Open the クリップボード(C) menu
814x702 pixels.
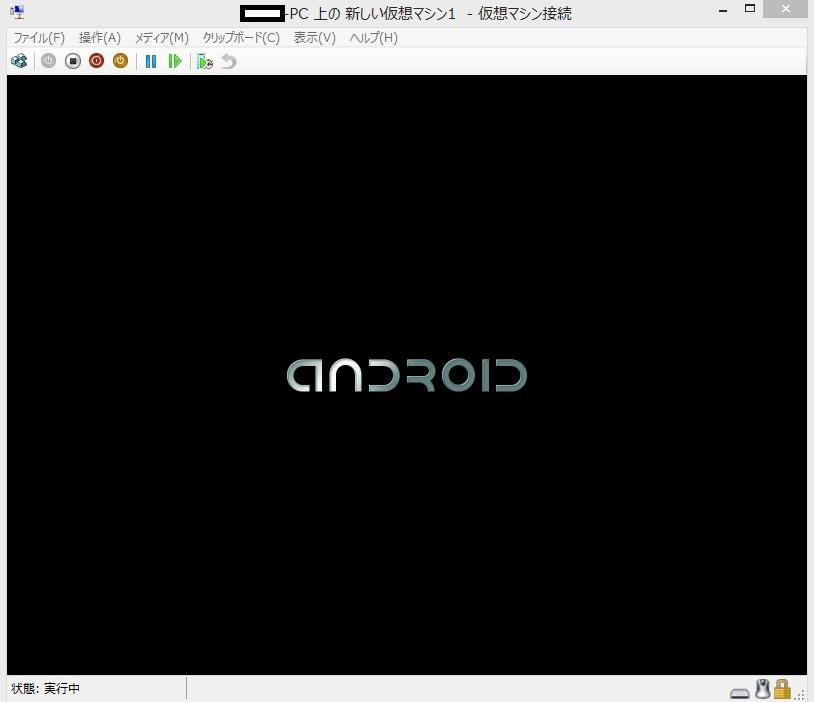[x=241, y=38]
